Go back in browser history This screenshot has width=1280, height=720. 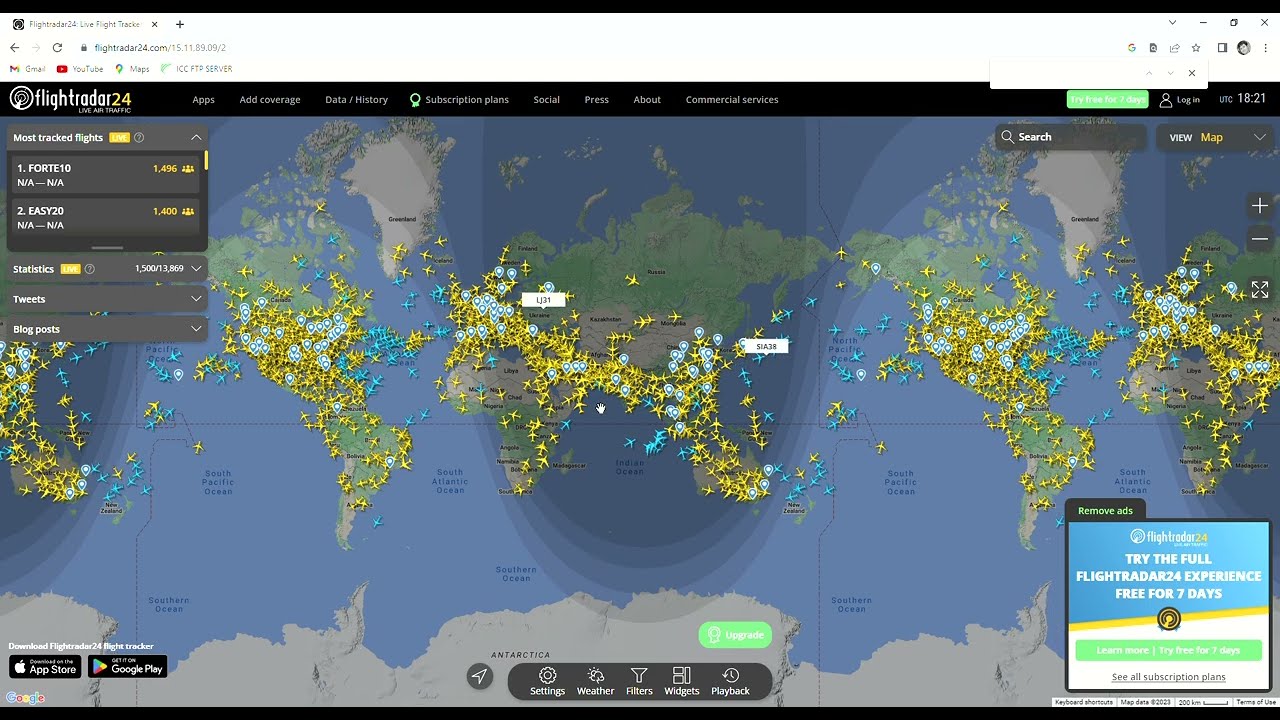pyautogui.click(x=14, y=47)
